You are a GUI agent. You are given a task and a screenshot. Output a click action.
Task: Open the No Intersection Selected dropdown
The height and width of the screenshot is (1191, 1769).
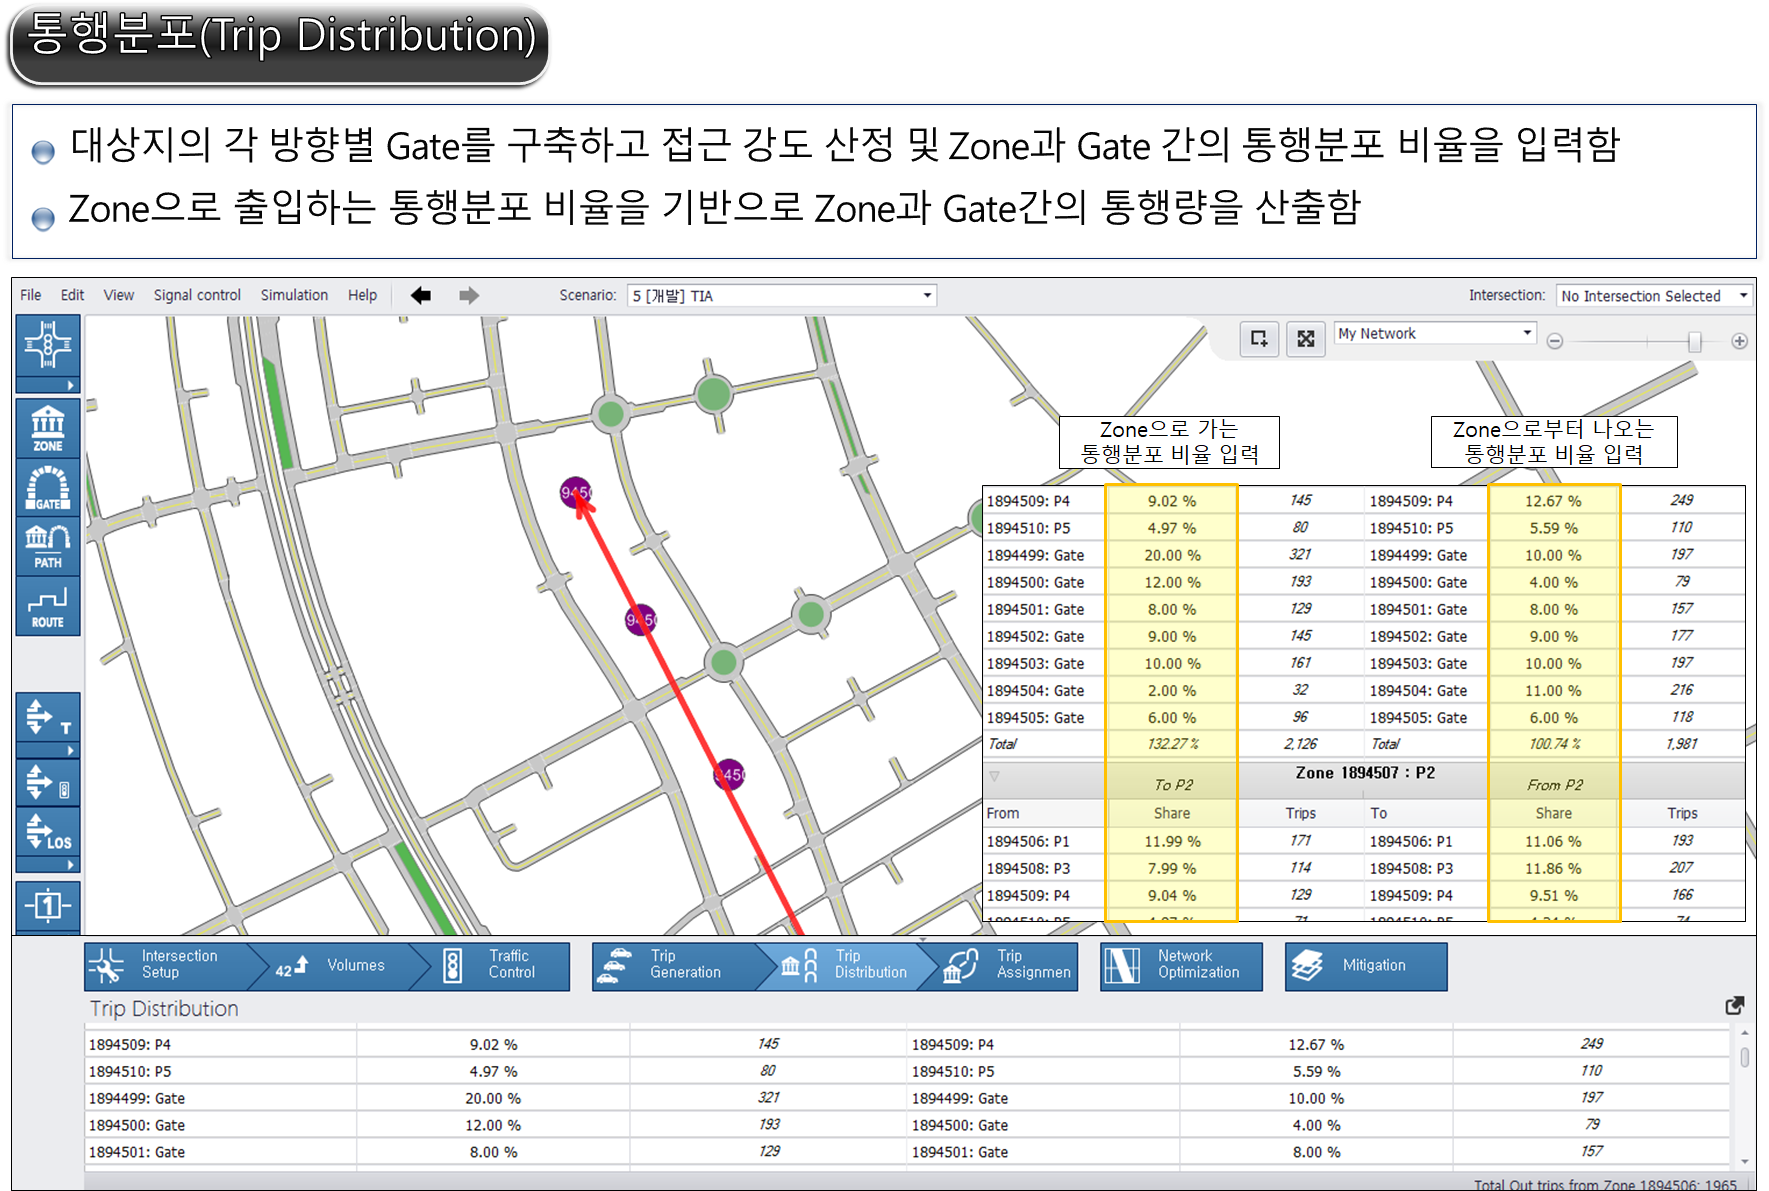[x=1654, y=295]
